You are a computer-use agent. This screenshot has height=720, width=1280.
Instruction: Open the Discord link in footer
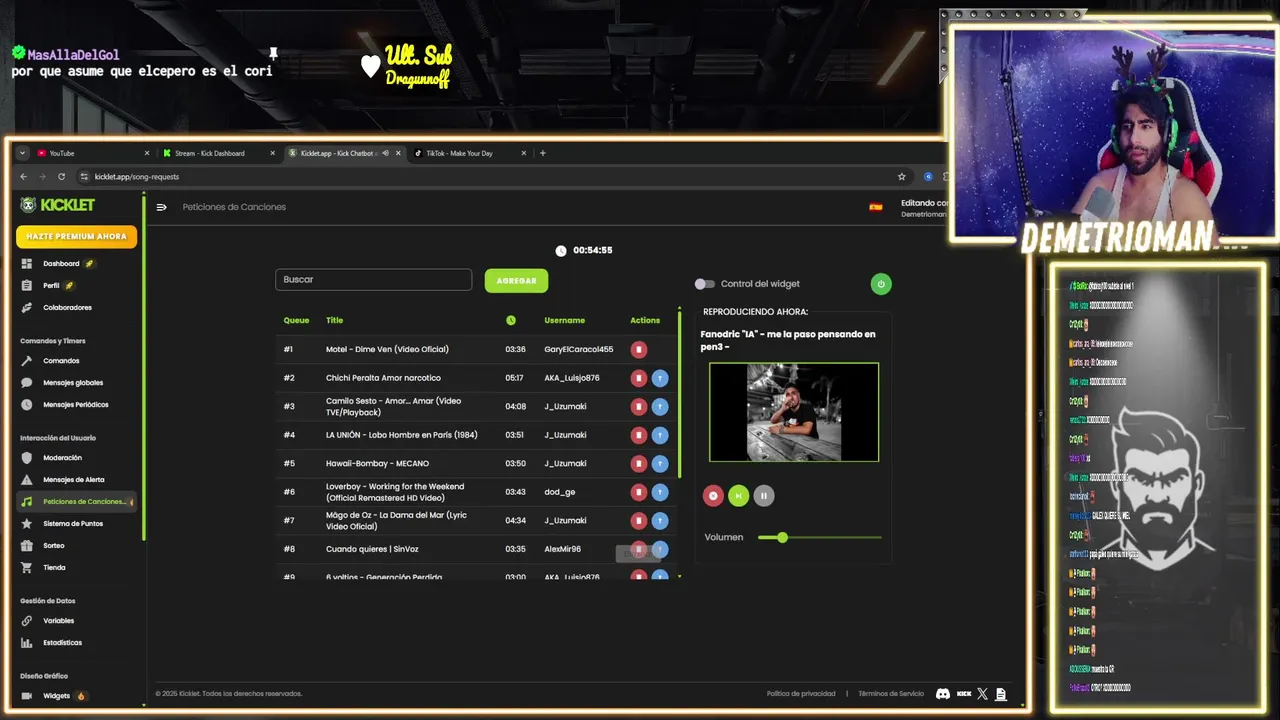pos(943,694)
